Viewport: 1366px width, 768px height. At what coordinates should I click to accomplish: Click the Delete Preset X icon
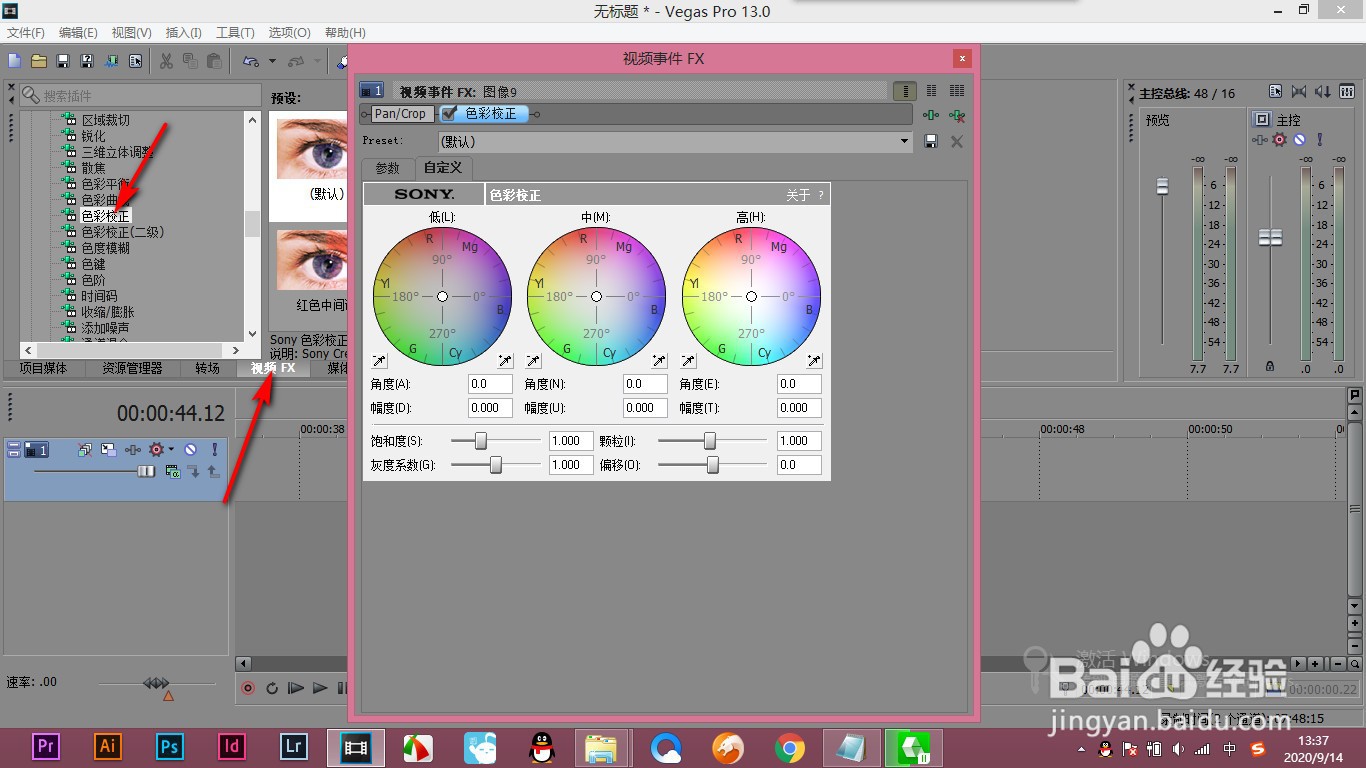(x=957, y=142)
